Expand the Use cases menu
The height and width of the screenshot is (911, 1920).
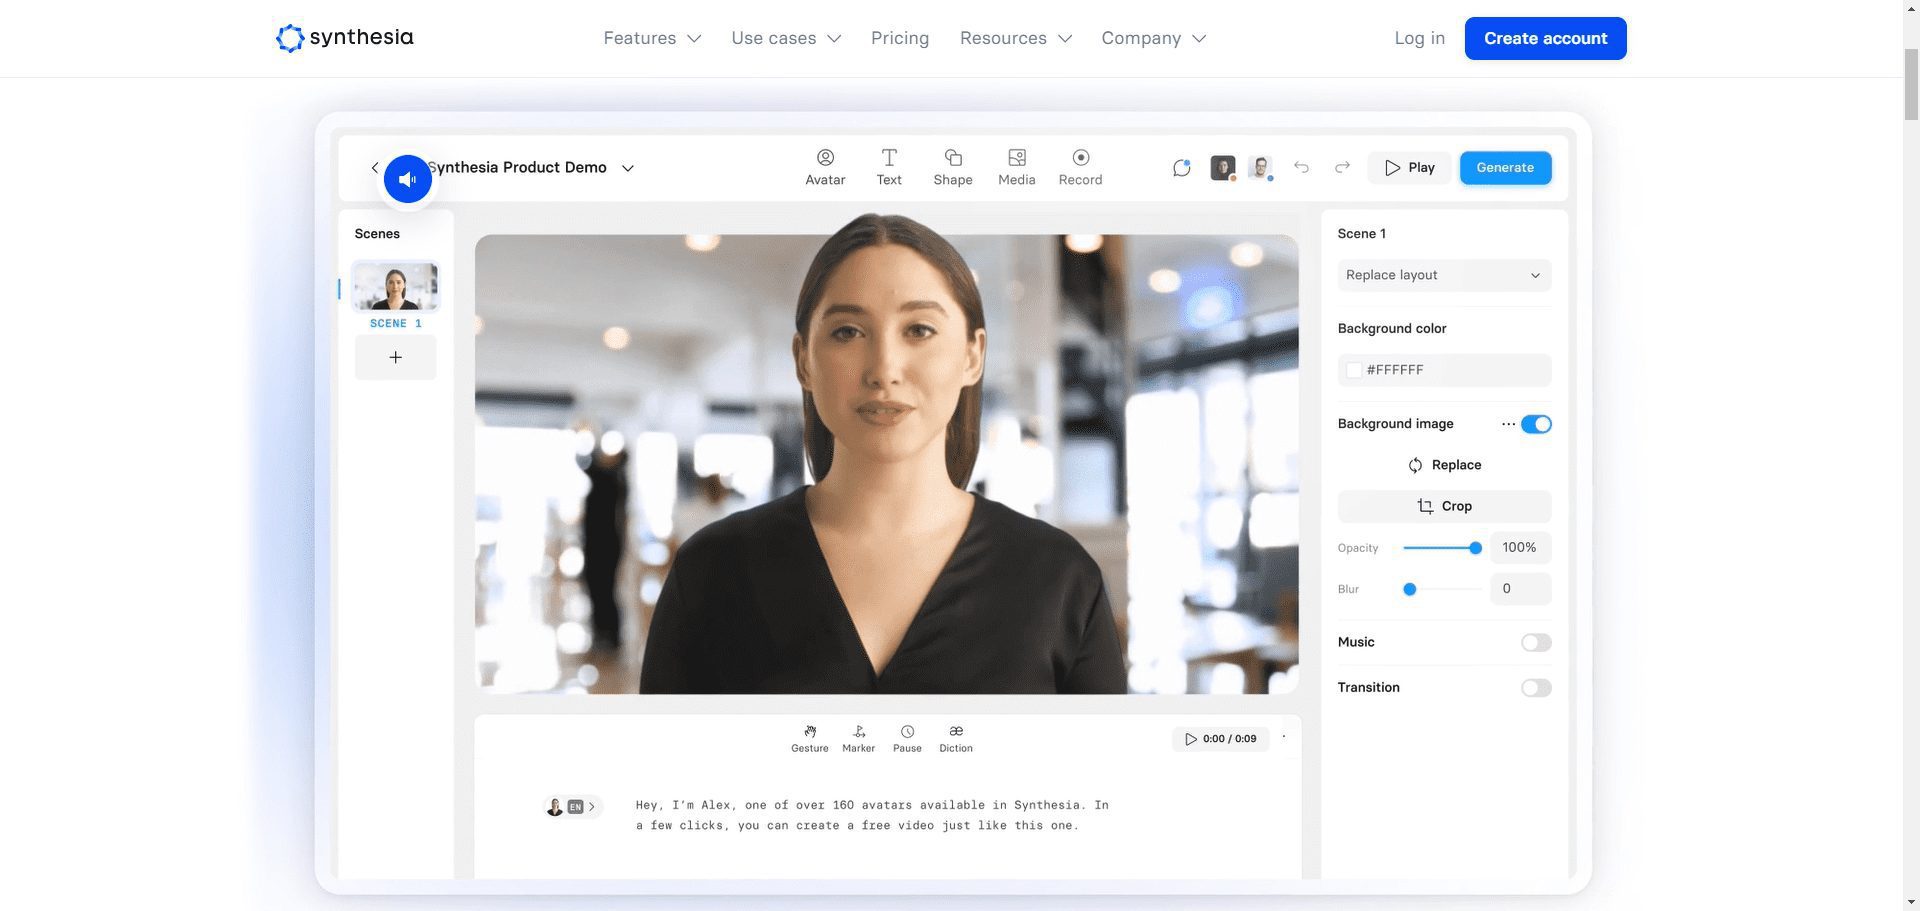786,38
